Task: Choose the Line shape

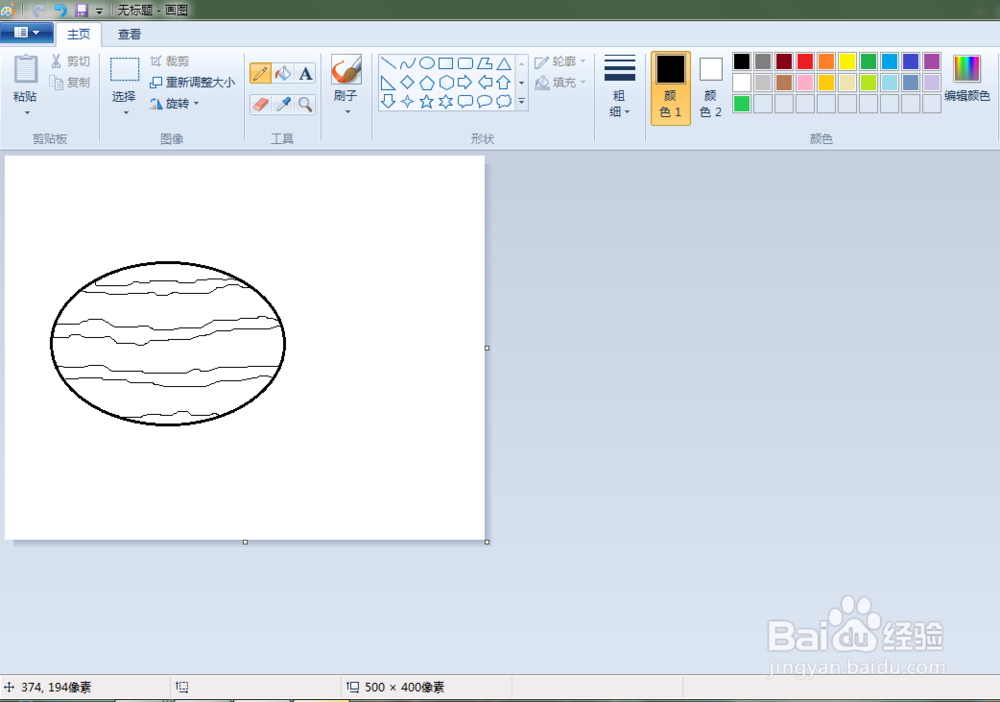Action: [388, 63]
